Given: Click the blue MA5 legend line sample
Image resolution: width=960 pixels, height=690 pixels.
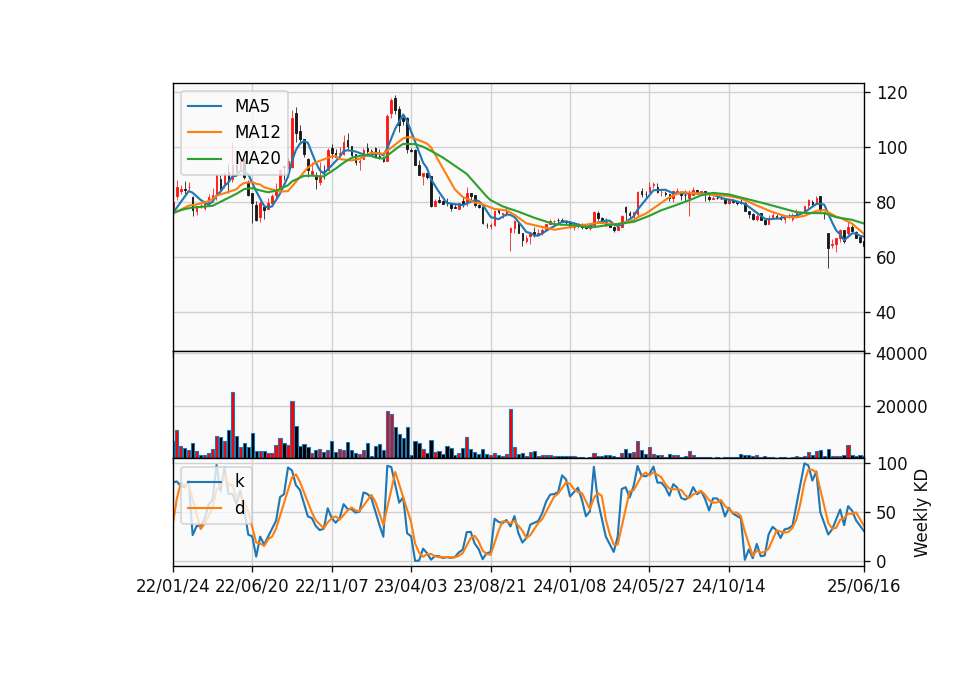Looking at the screenshot, I should click(204, 106).
